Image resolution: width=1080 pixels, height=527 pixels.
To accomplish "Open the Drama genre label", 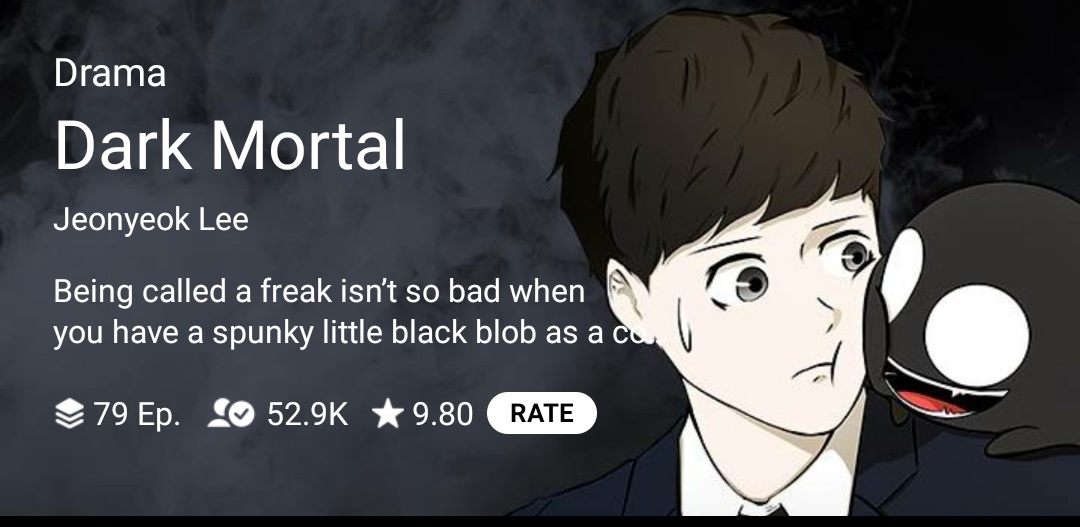I will pyautogui.click(x=110, y=72).
